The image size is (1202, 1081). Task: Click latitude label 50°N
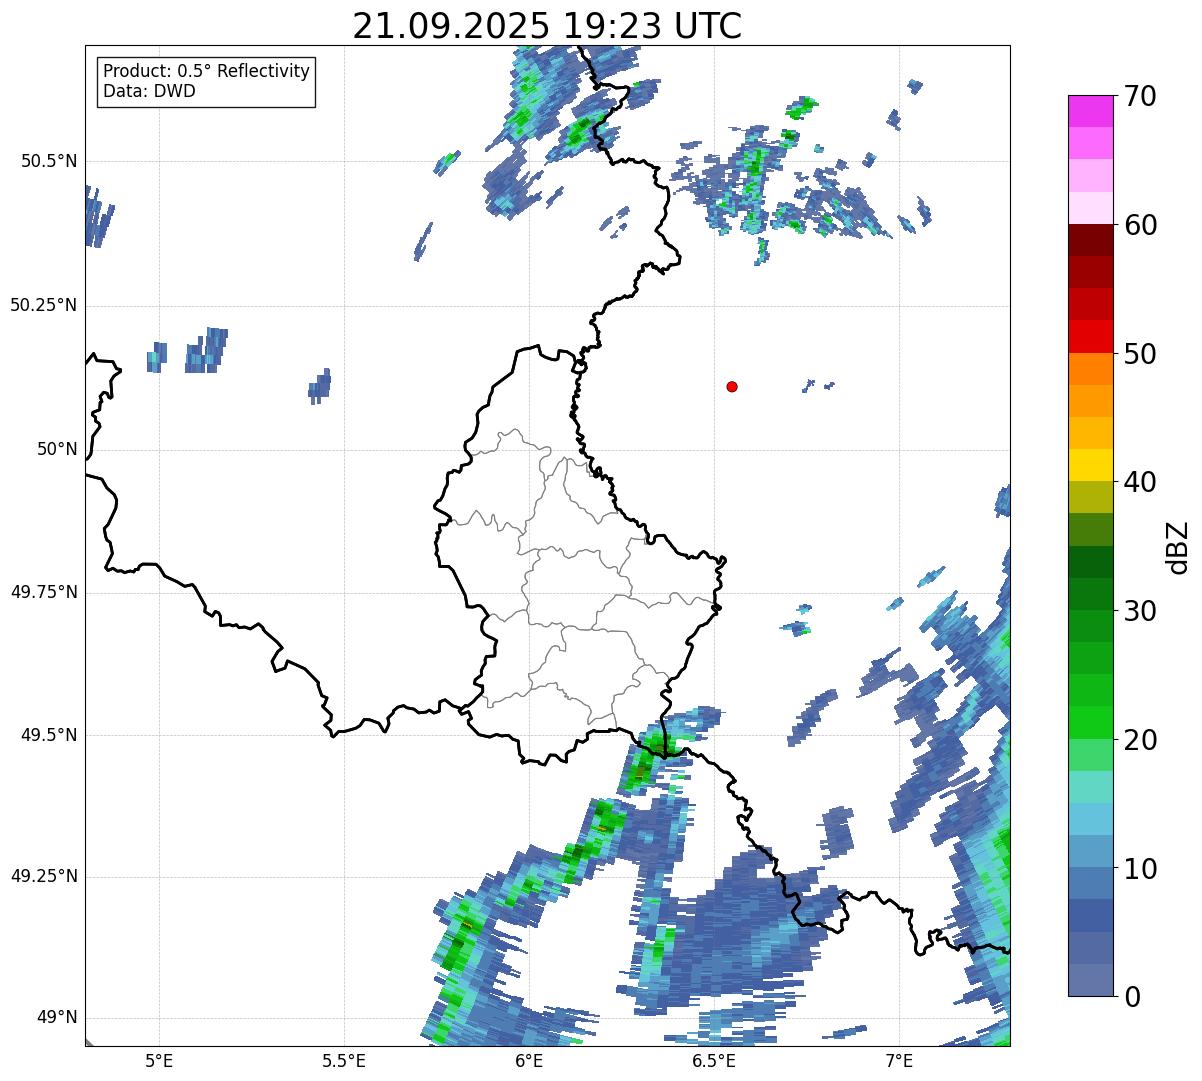(x=57, y=449)
